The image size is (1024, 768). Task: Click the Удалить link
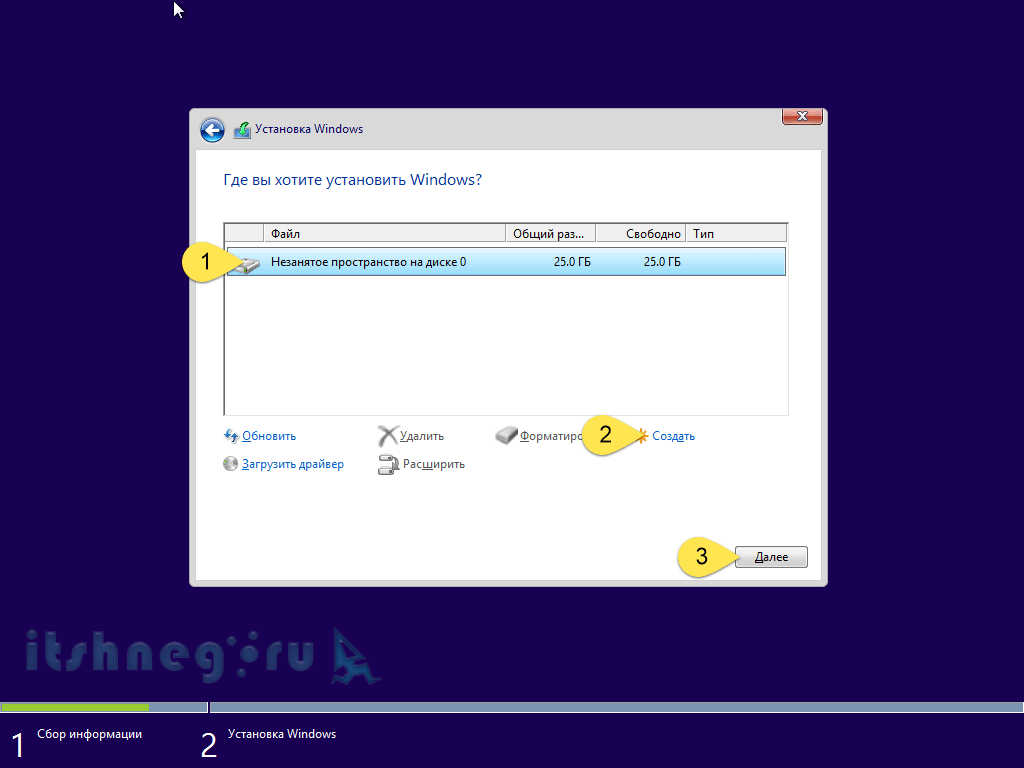[422, 436]
